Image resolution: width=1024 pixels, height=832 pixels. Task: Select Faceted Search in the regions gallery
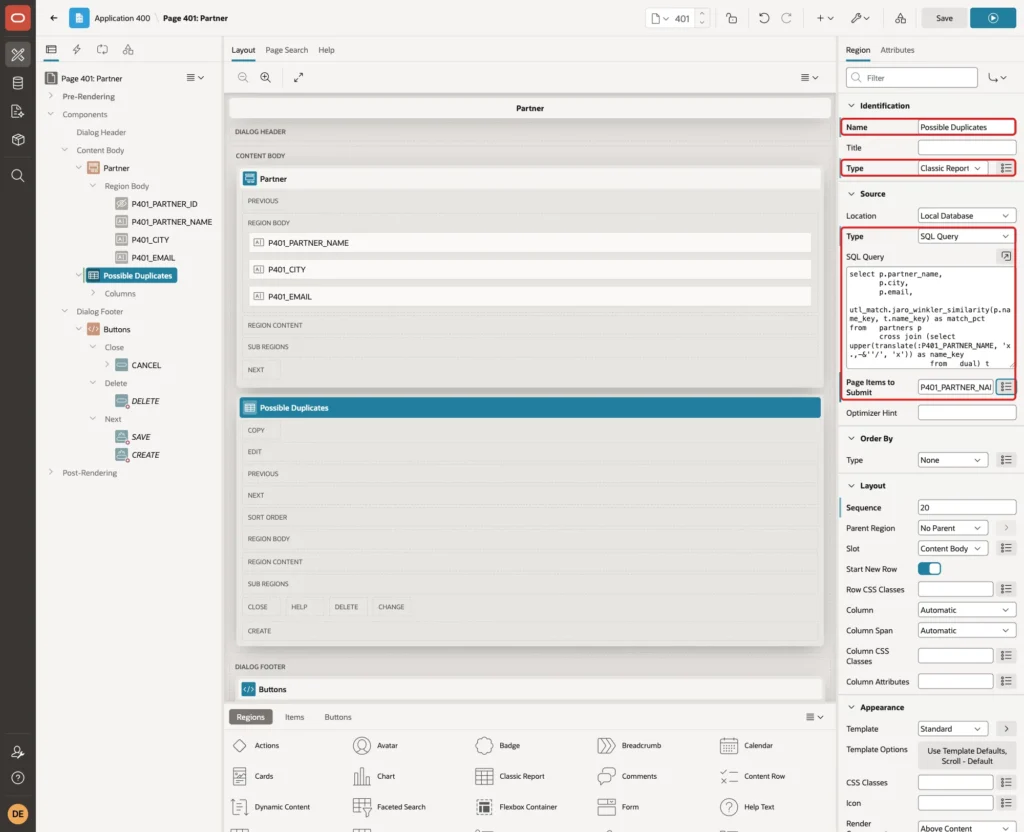[x=389, y=807]
